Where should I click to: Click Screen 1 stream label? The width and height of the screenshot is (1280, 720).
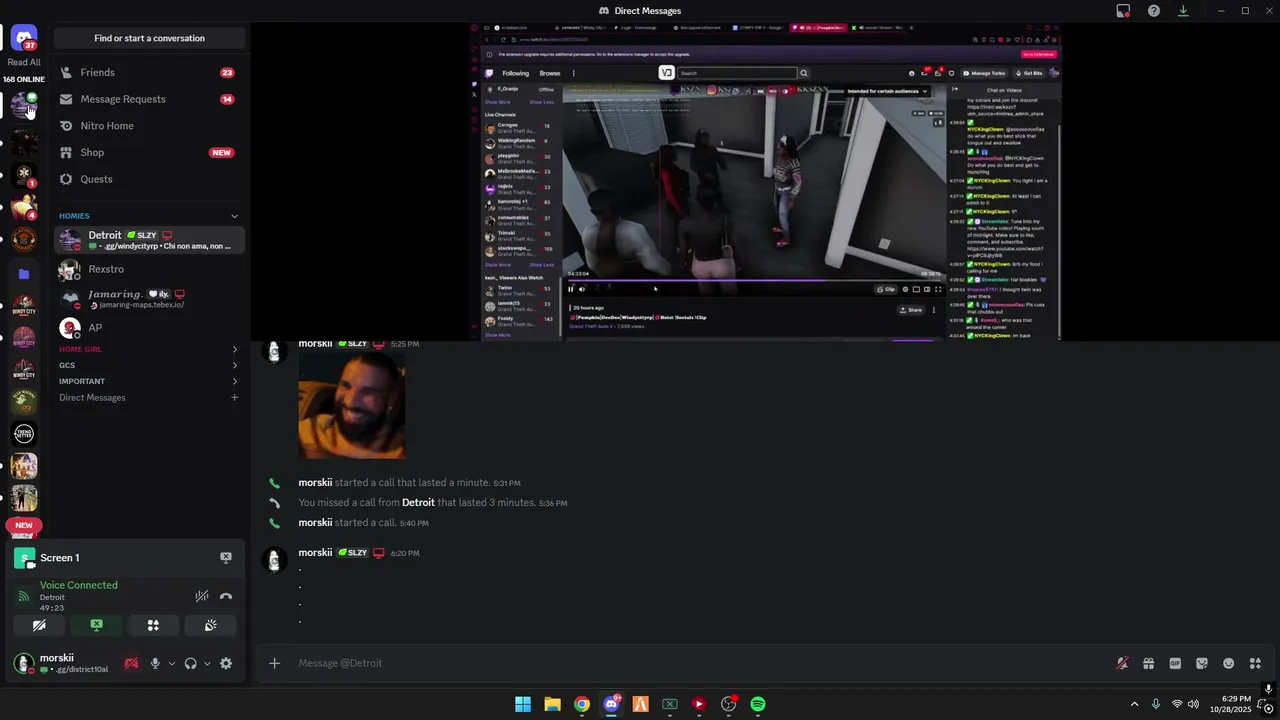60,558
